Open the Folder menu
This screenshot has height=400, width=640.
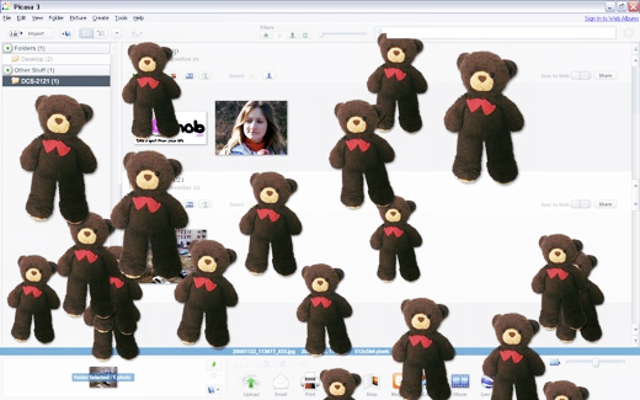(x=56, y=18)
